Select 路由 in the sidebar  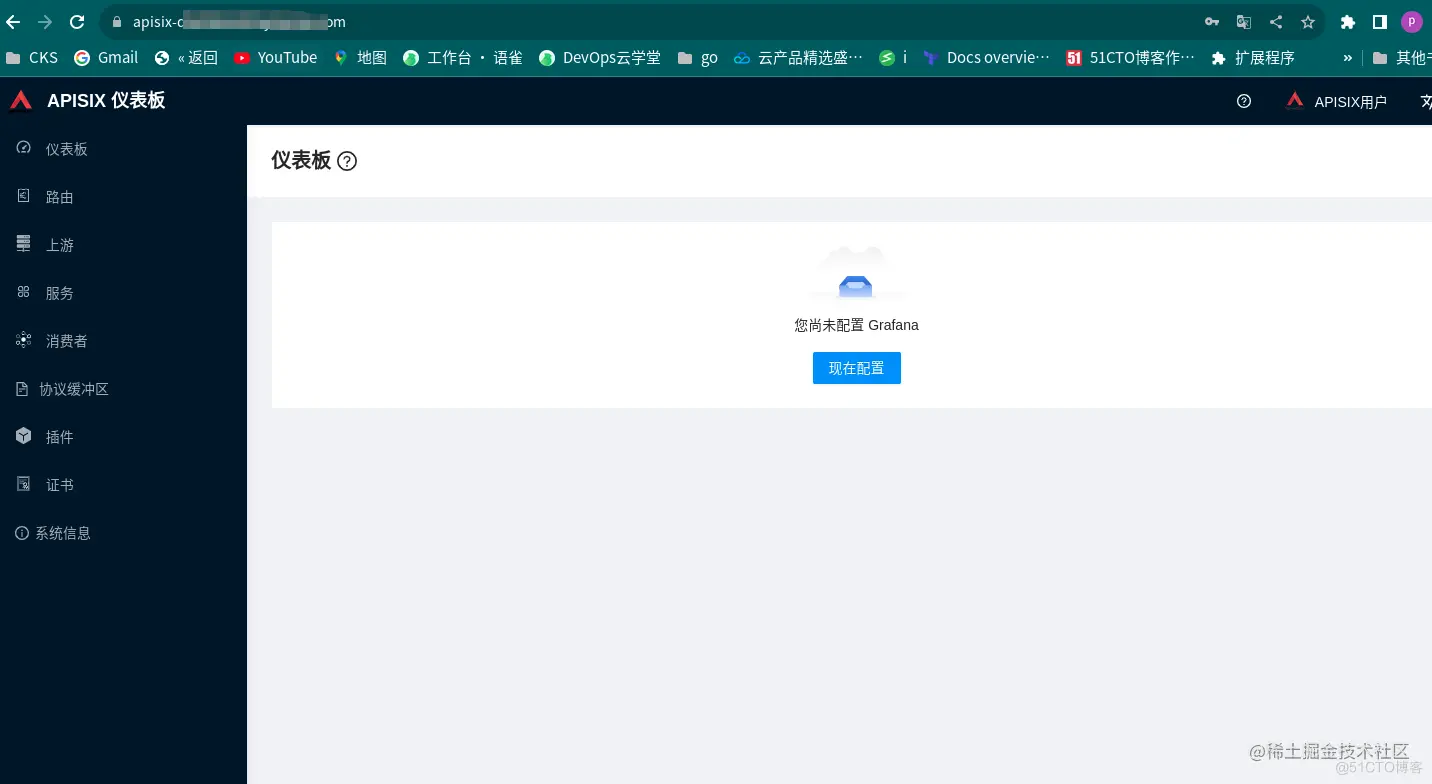click(123, 197)
